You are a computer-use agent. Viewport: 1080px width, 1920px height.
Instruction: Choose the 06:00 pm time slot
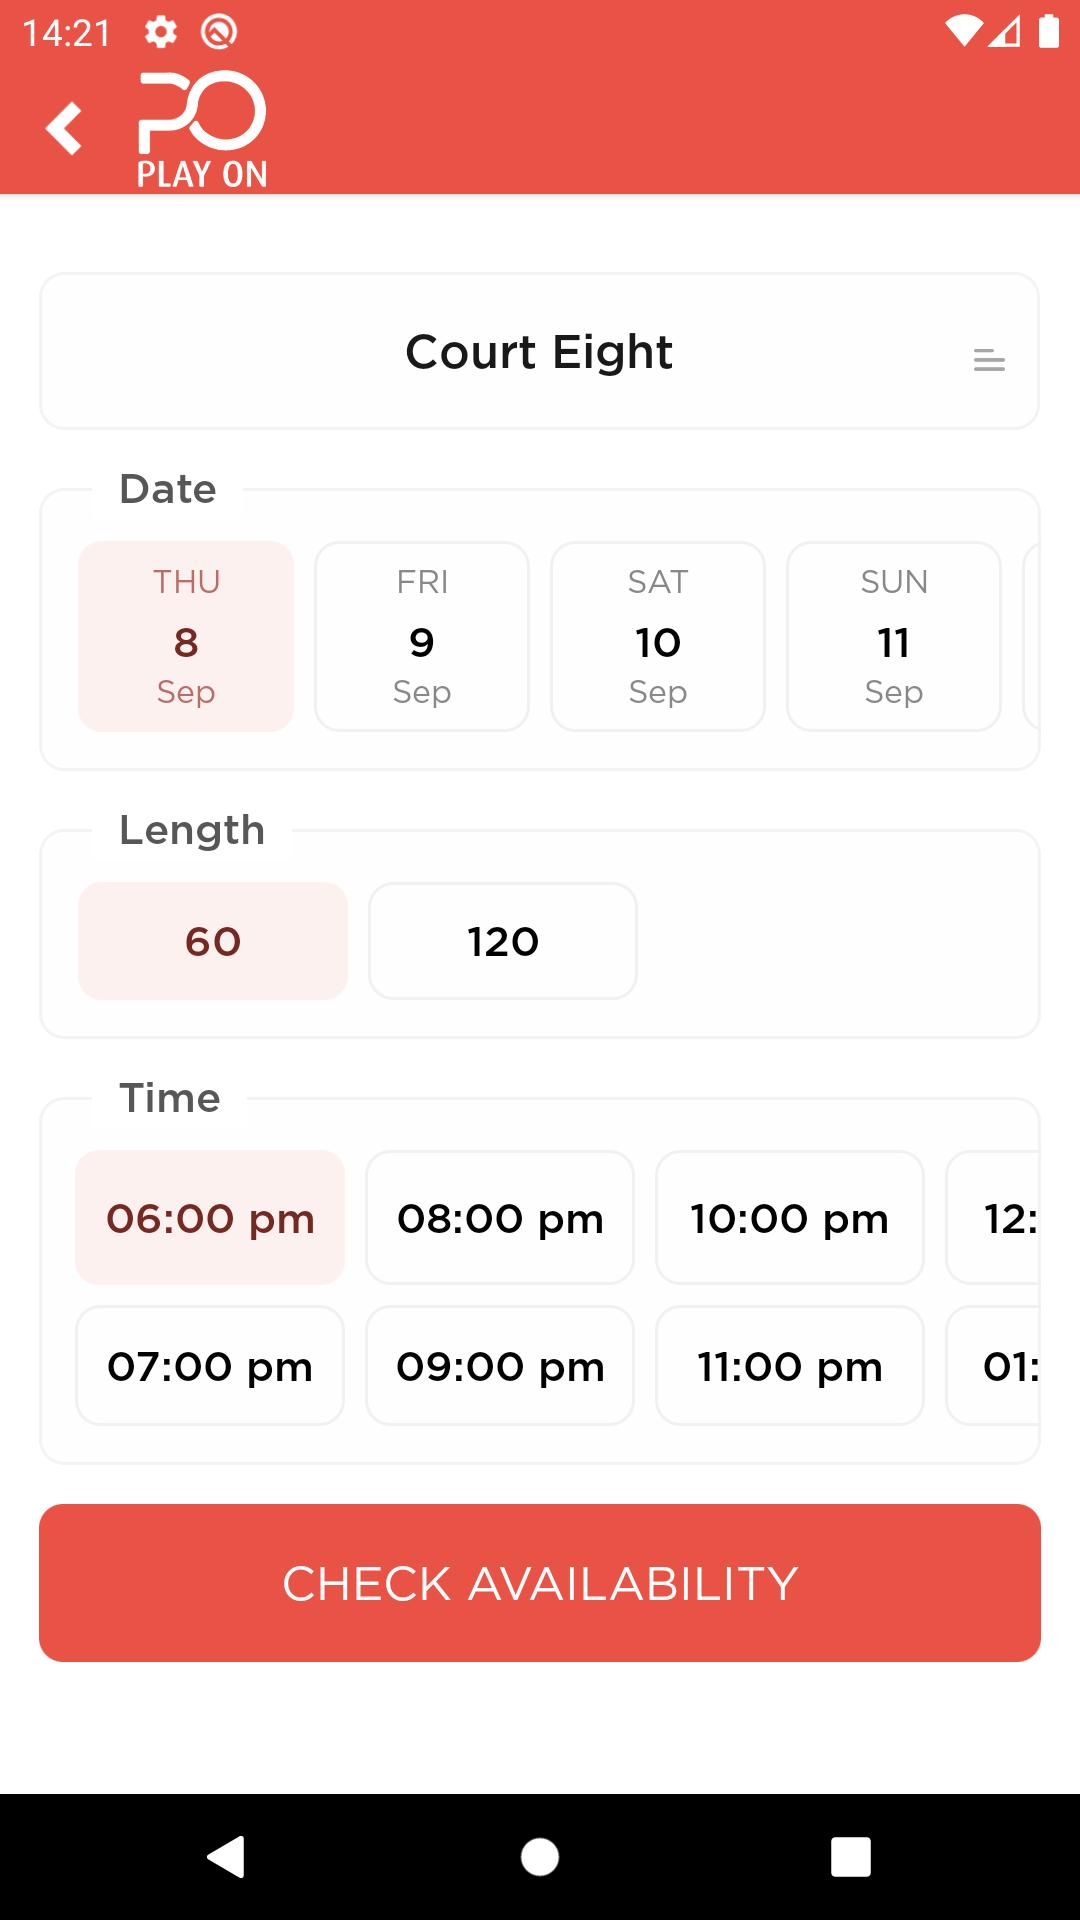tap(210, 1218)
